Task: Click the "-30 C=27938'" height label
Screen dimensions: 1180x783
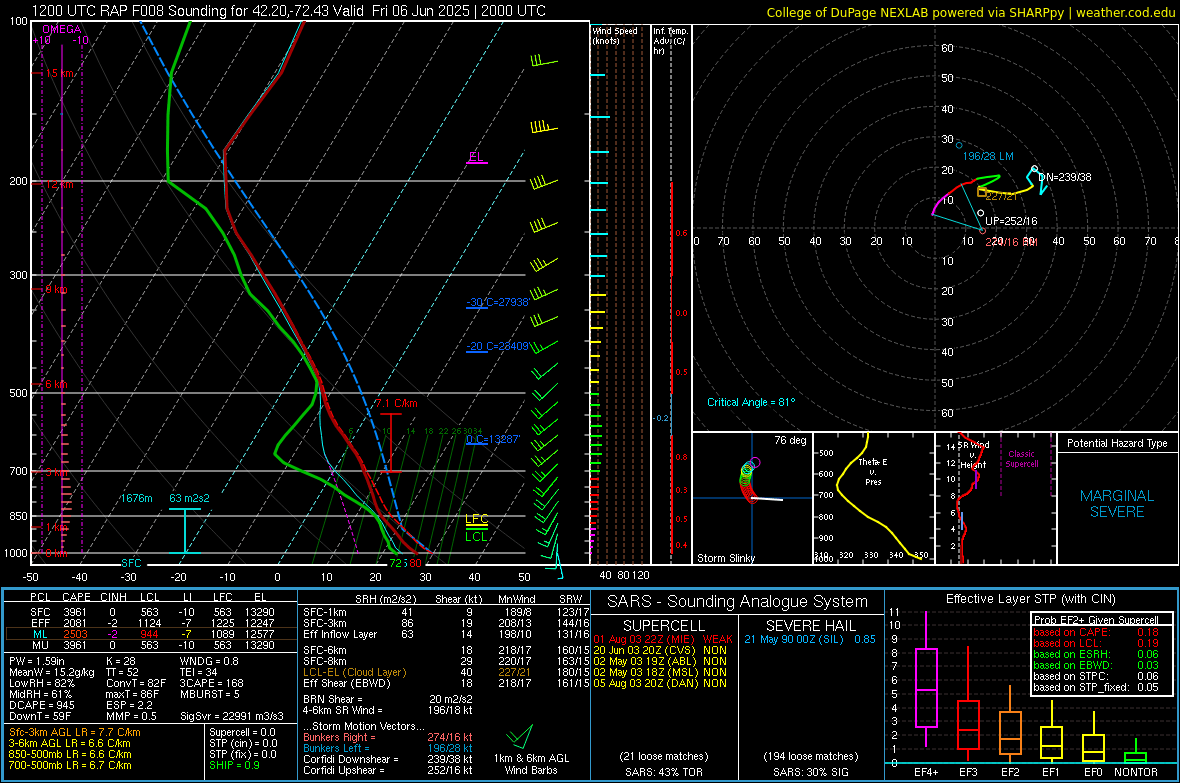Action: pyautogui.click(x=497, y=302)
